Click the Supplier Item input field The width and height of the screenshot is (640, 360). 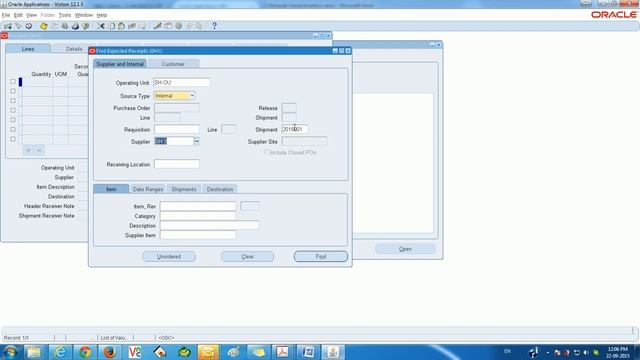click(198, 235)
